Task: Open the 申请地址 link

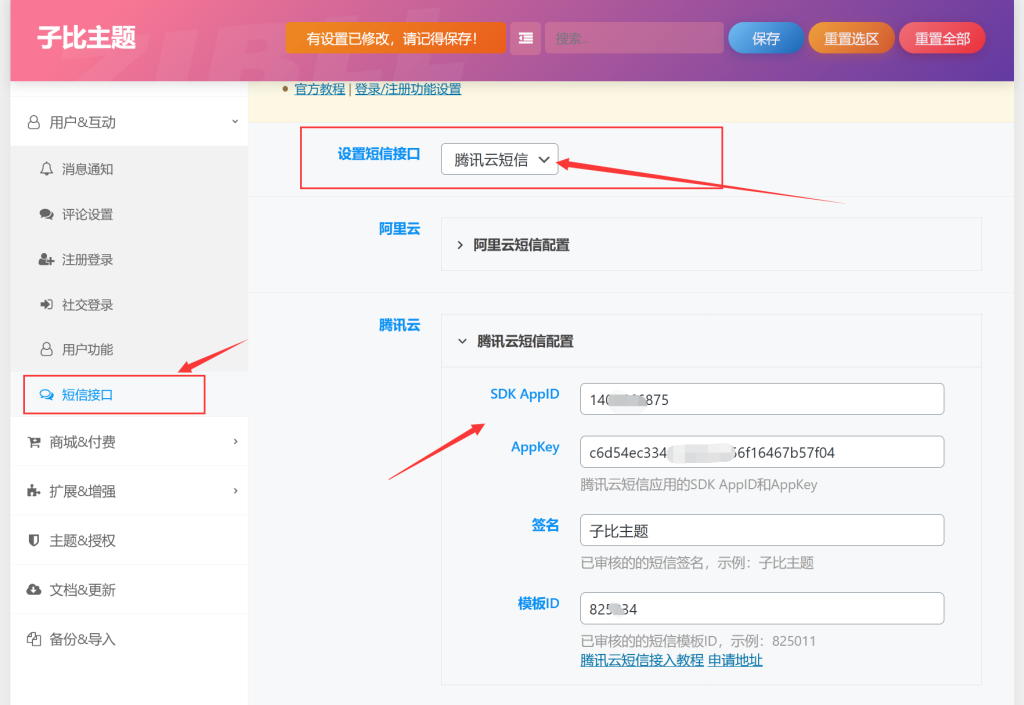Action: [735, 660]
